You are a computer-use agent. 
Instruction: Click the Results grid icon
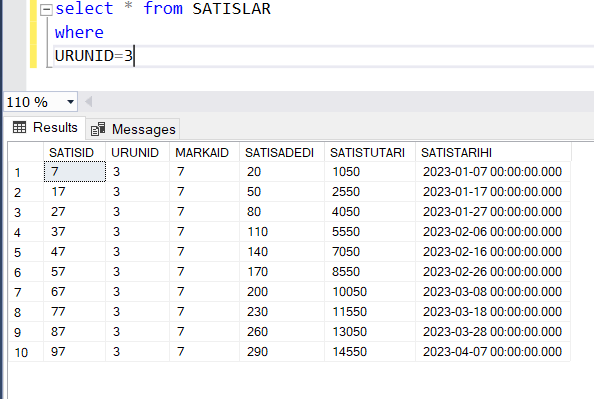[x=19, y=127]
